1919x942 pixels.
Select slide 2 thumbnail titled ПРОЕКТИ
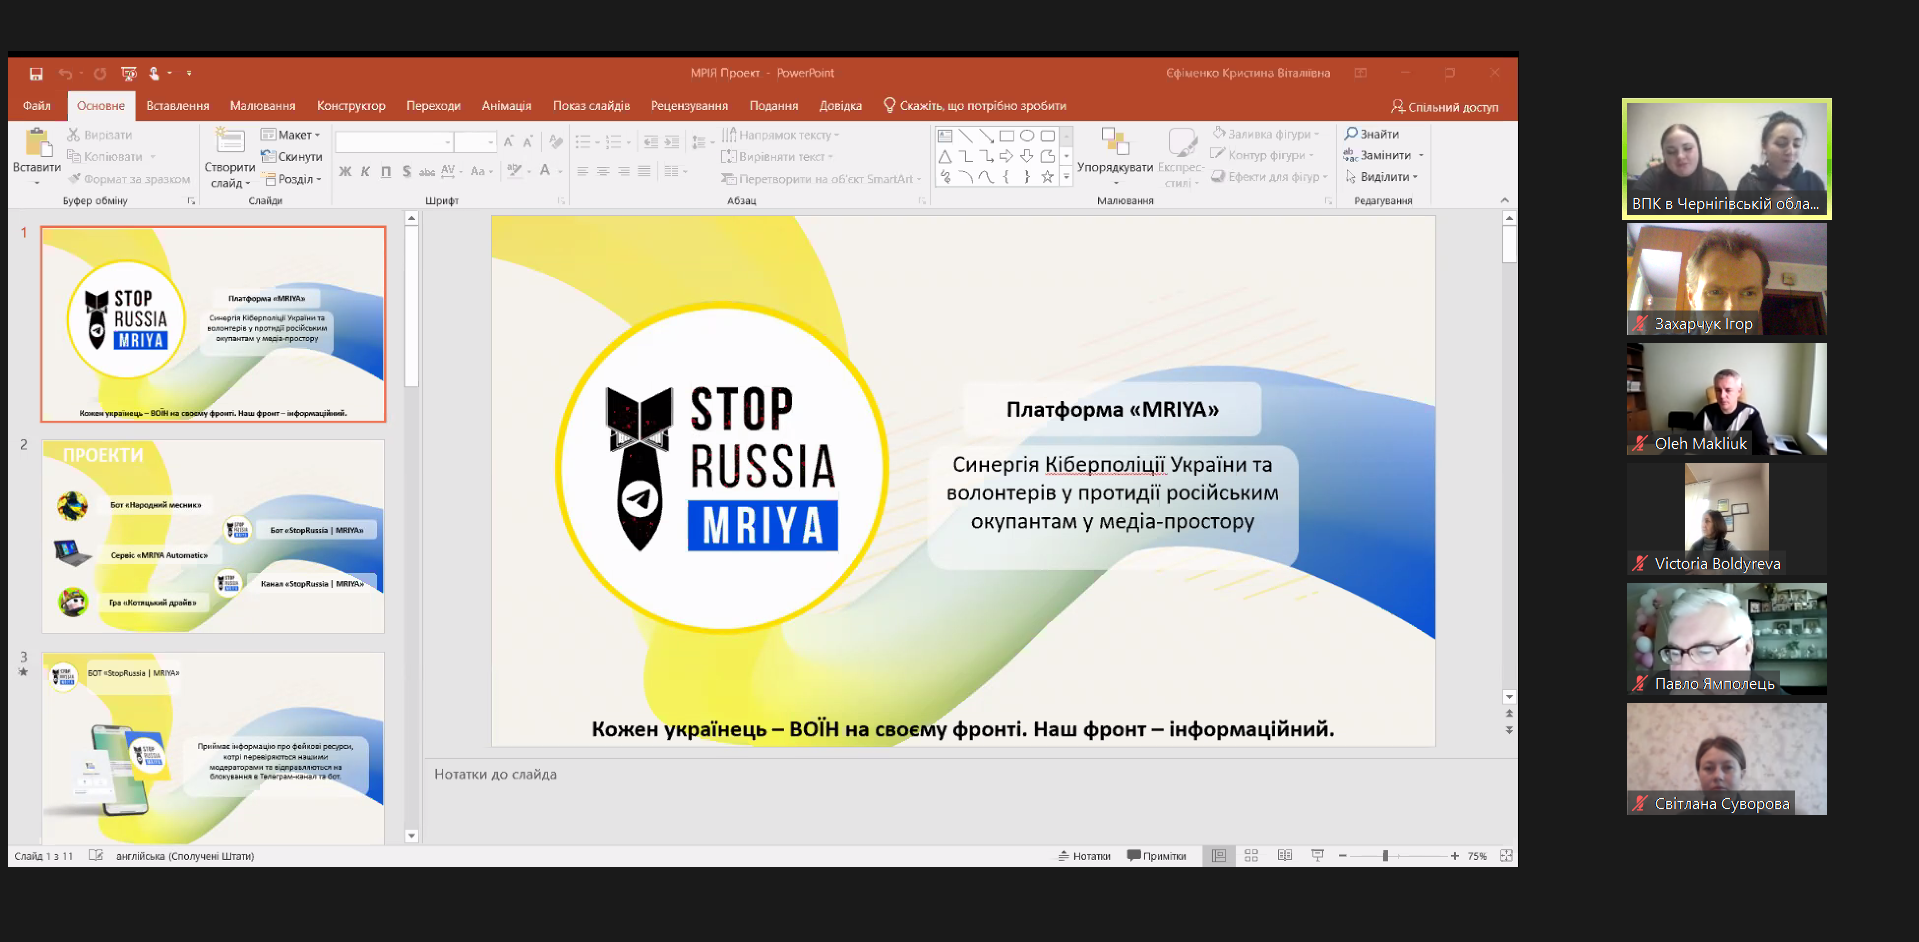click(213, 536)
